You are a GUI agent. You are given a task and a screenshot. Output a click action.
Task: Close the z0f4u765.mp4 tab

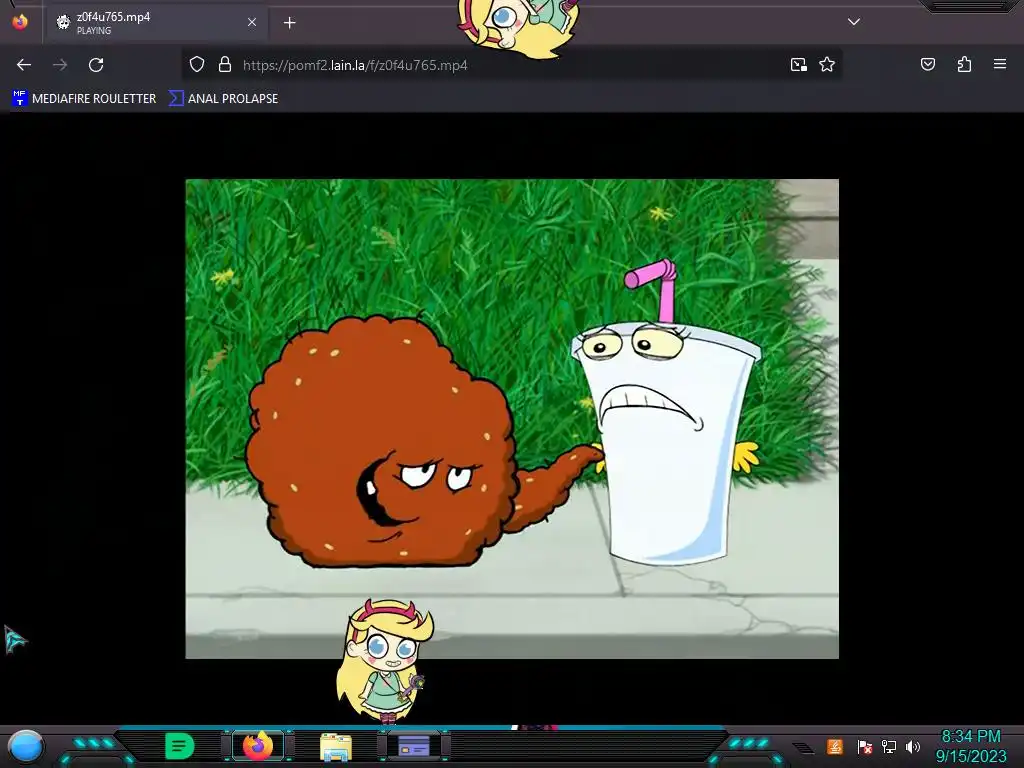click(x=252, y=22)
